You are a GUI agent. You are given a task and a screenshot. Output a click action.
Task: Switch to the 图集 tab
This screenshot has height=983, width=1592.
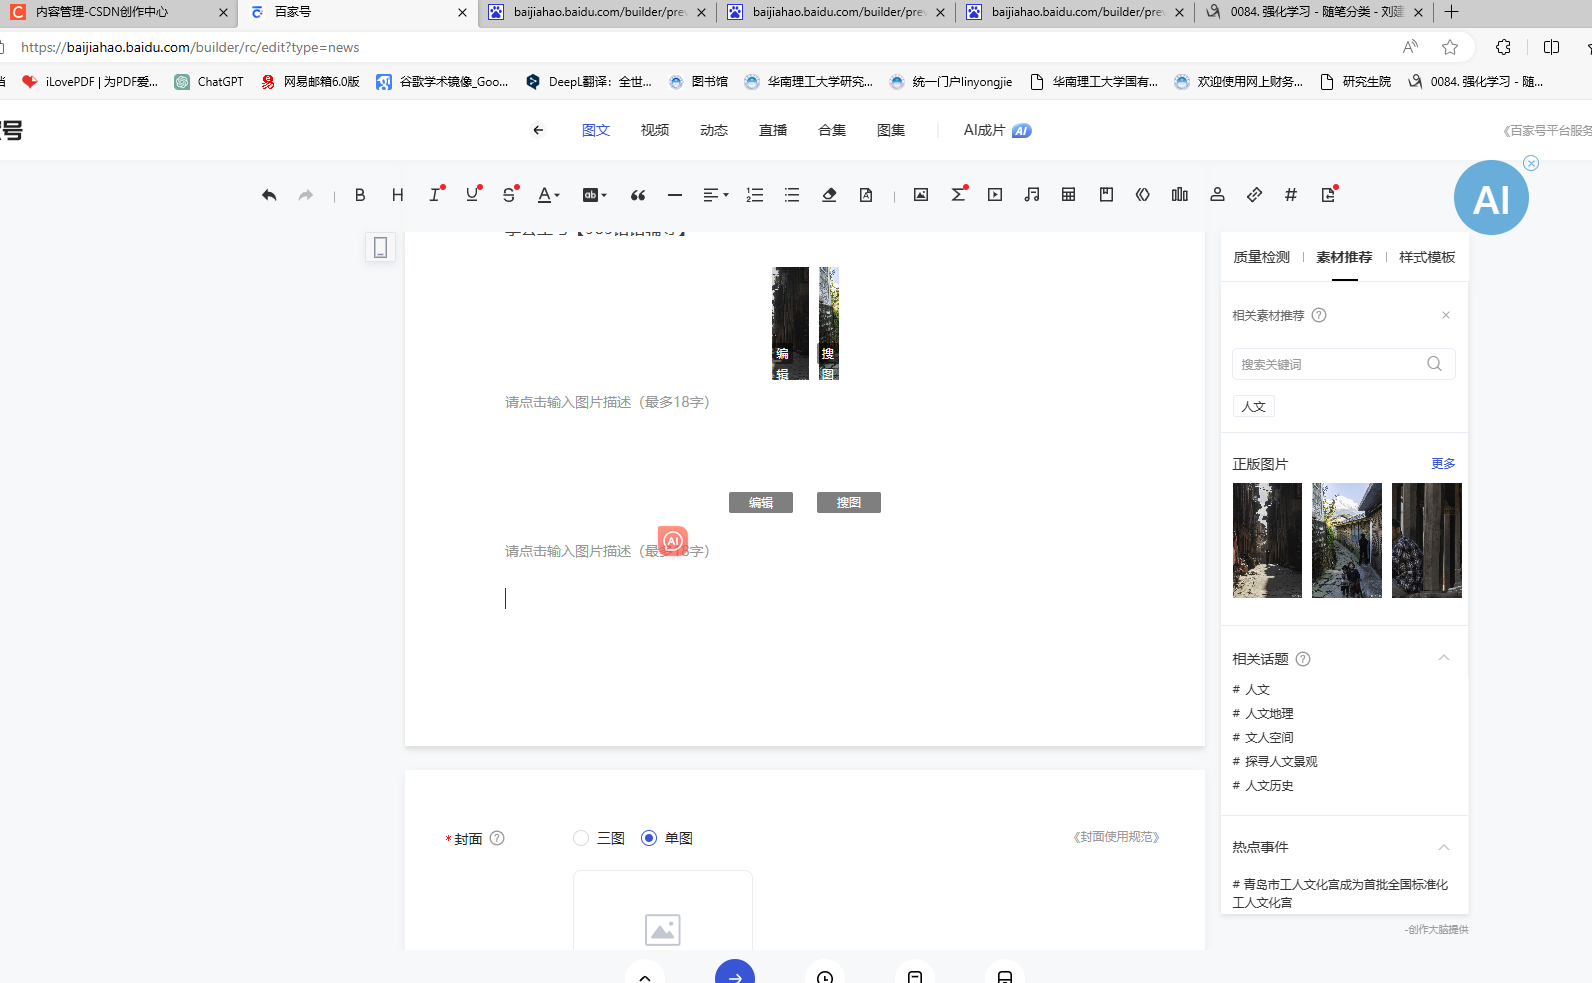pos(891,130)
